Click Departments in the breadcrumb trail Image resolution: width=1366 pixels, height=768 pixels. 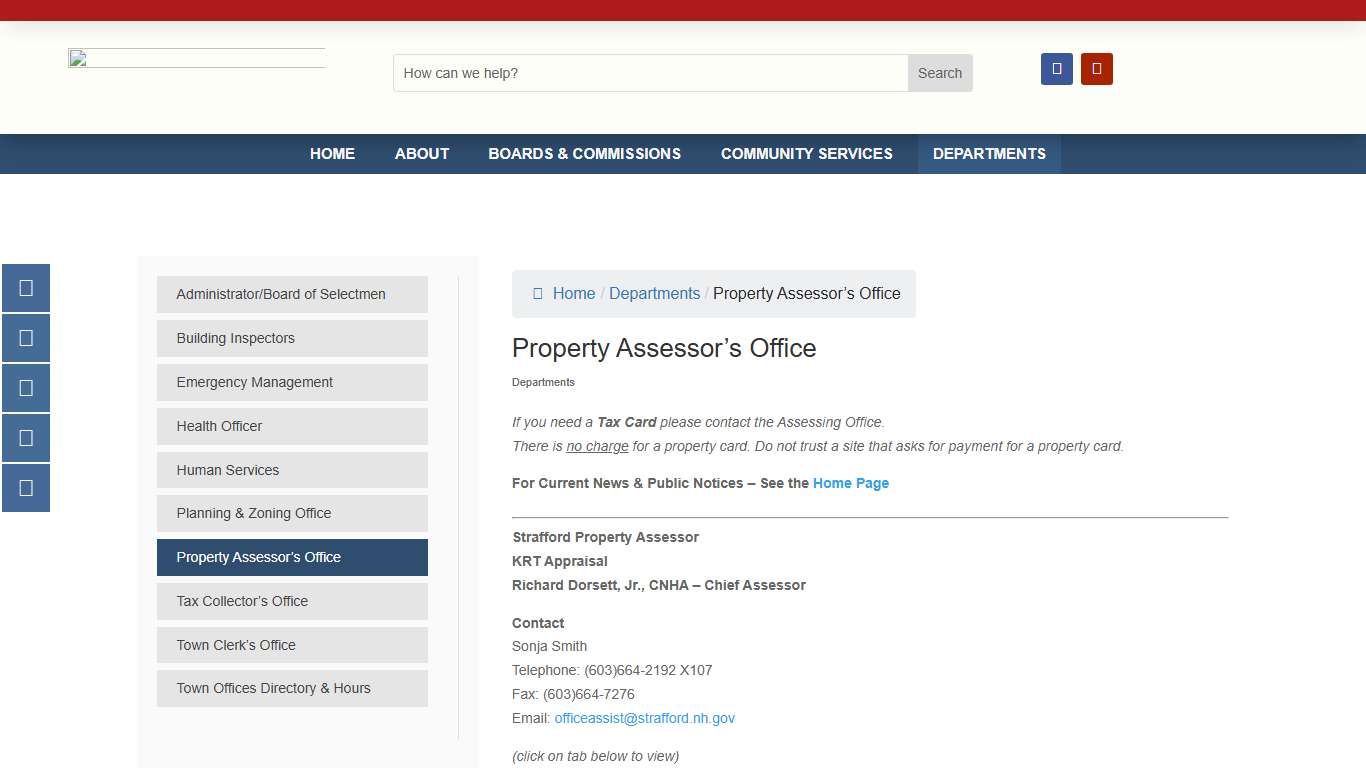click(655, 293)
